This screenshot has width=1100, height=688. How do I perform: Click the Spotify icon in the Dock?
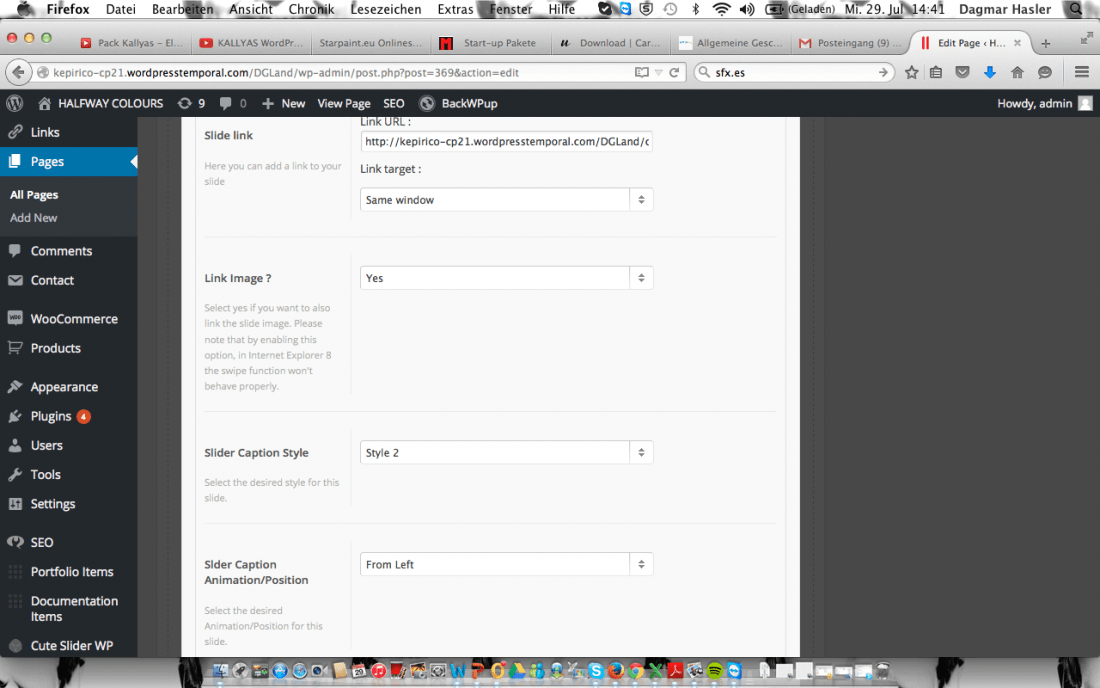click(x=714, y=671)
